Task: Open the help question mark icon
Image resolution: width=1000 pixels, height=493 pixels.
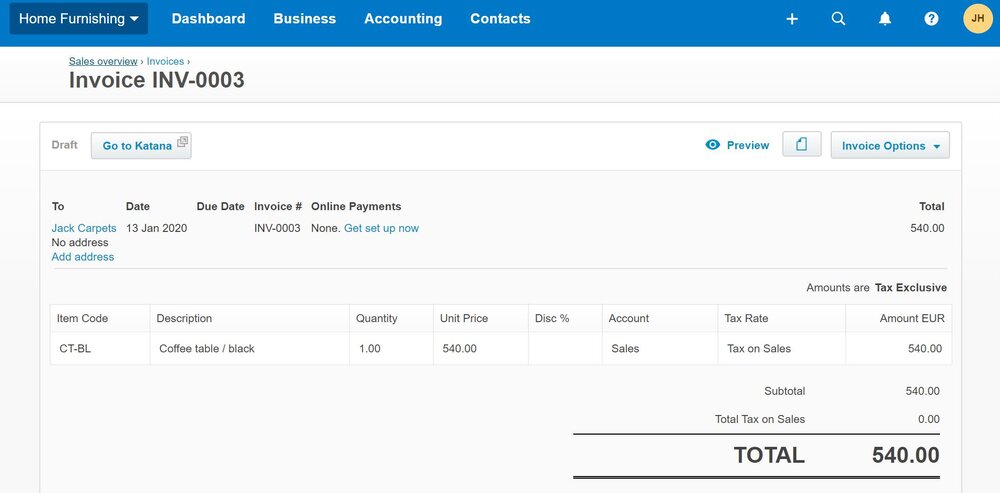Action: (x=932, y=19)
